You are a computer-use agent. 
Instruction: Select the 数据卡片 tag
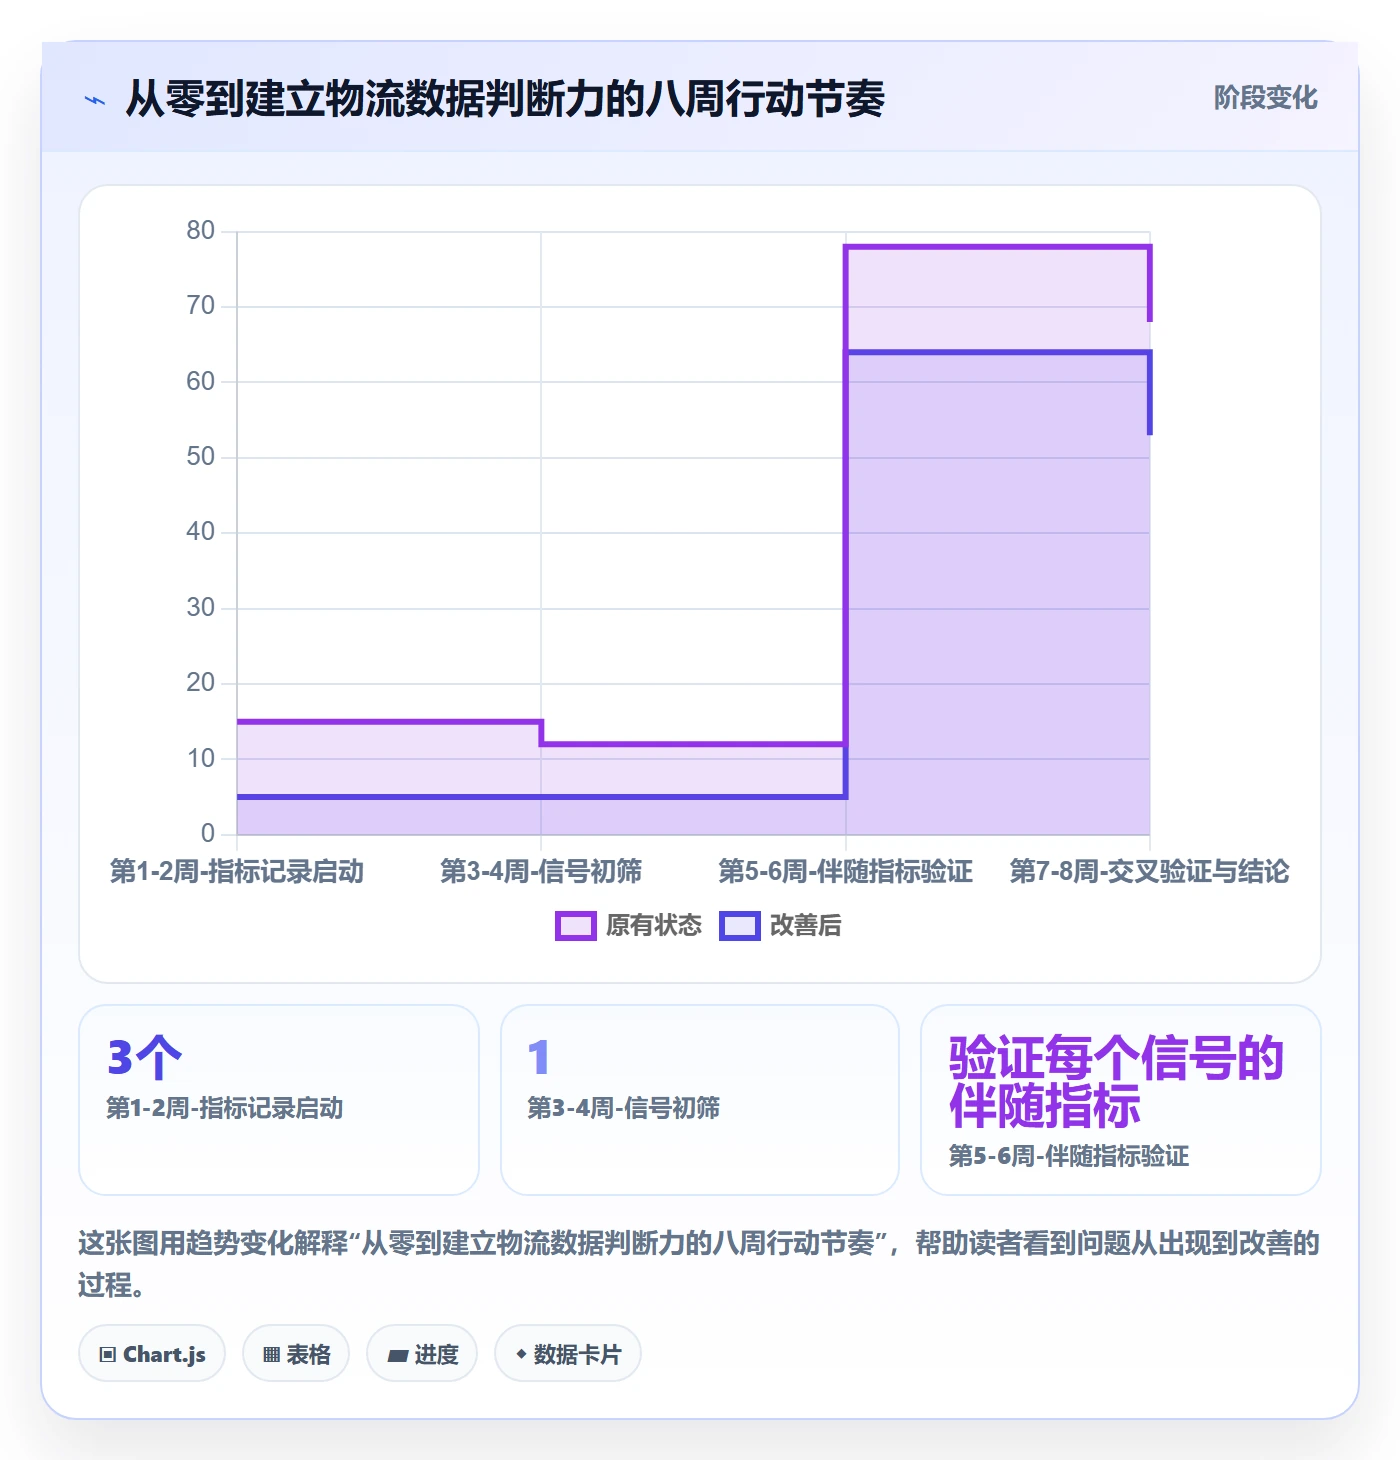pyautogui.click(x=568, y=1354)
